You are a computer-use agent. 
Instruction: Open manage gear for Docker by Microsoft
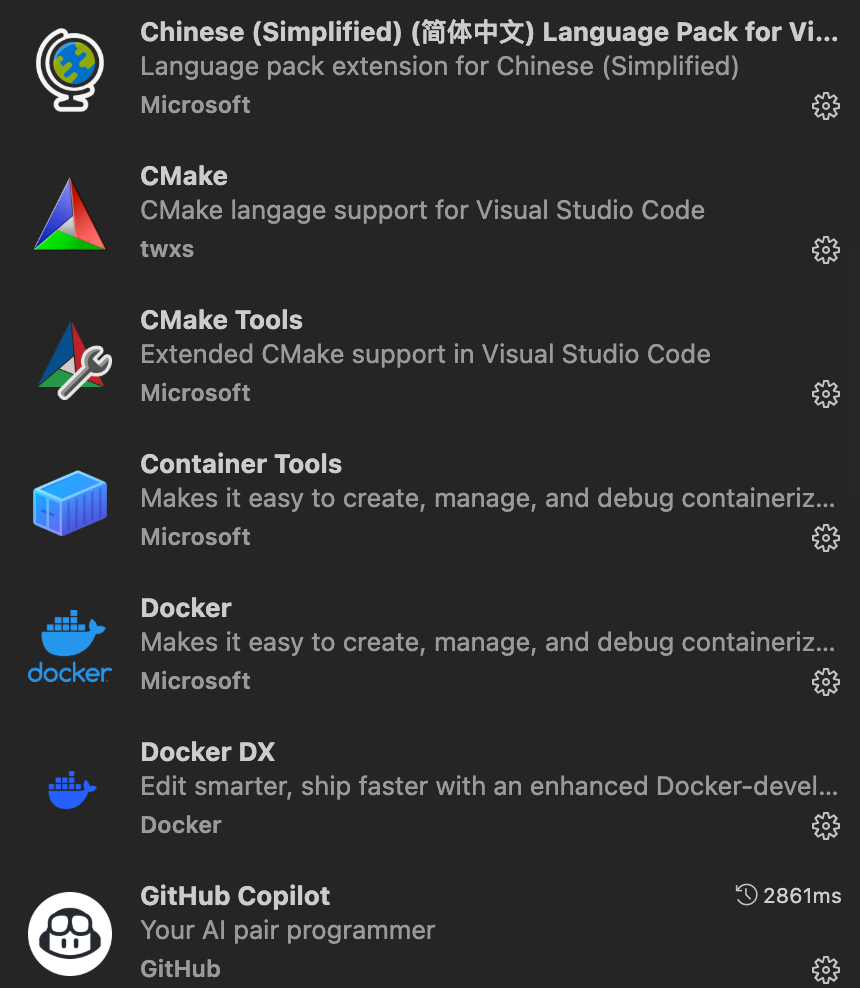click(x=825, y=682)
